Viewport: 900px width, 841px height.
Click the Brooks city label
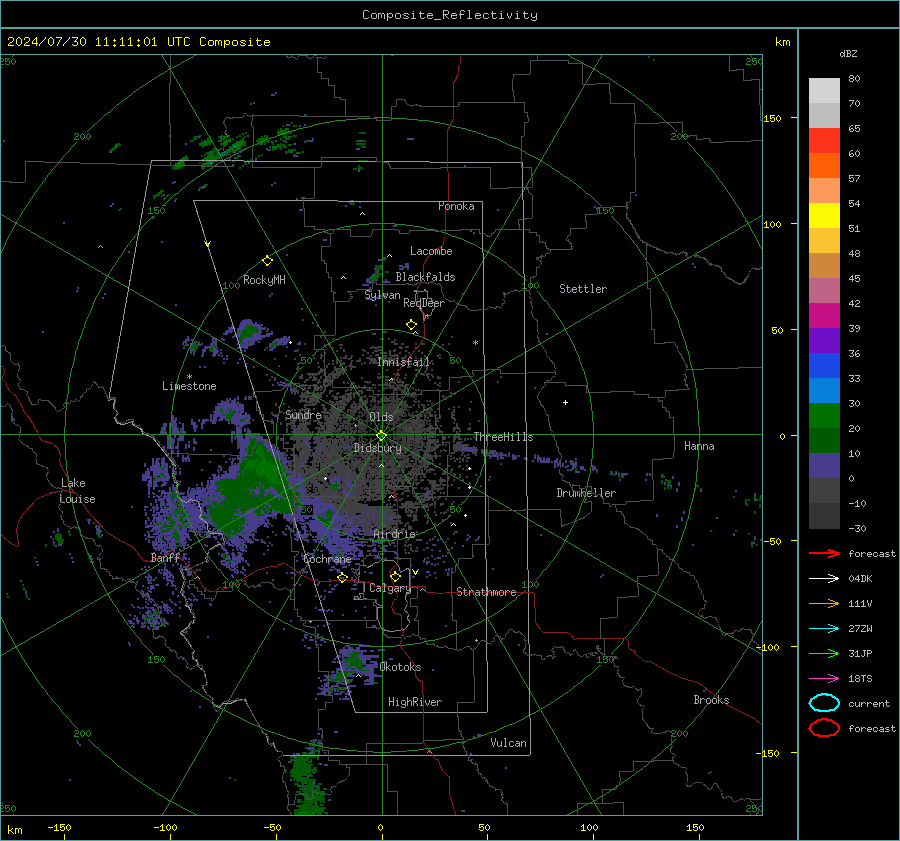pos(711,700)
